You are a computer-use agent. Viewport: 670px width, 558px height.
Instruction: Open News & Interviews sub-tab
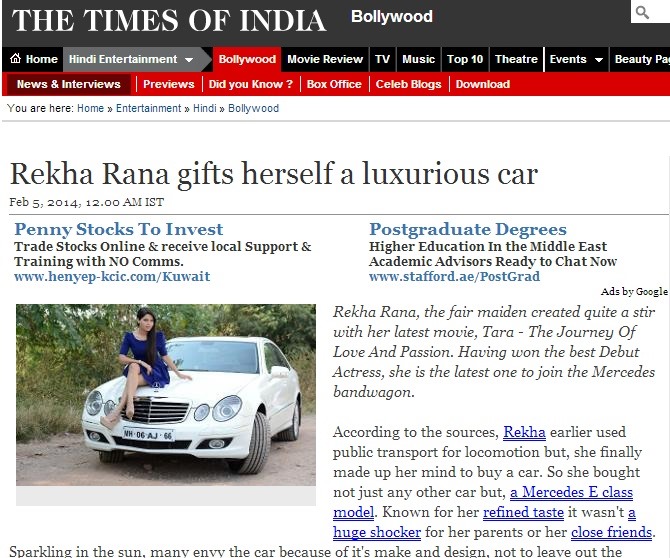click(68, 84)
